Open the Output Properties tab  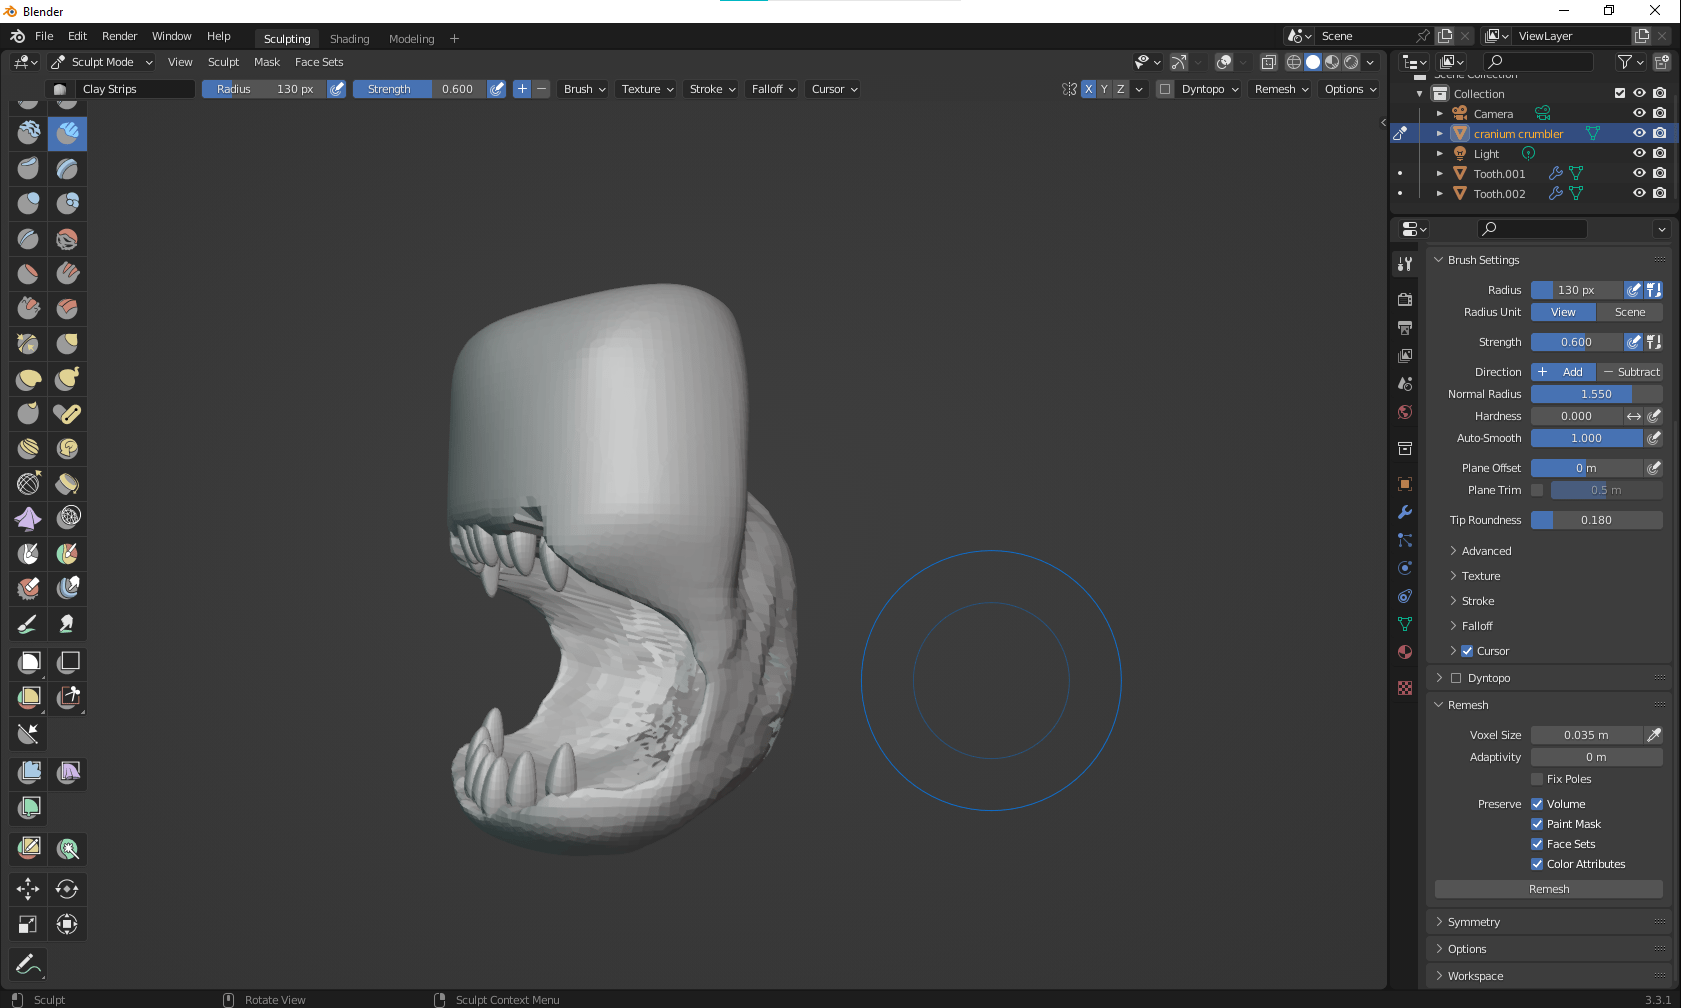click(x=1405, y=327)
